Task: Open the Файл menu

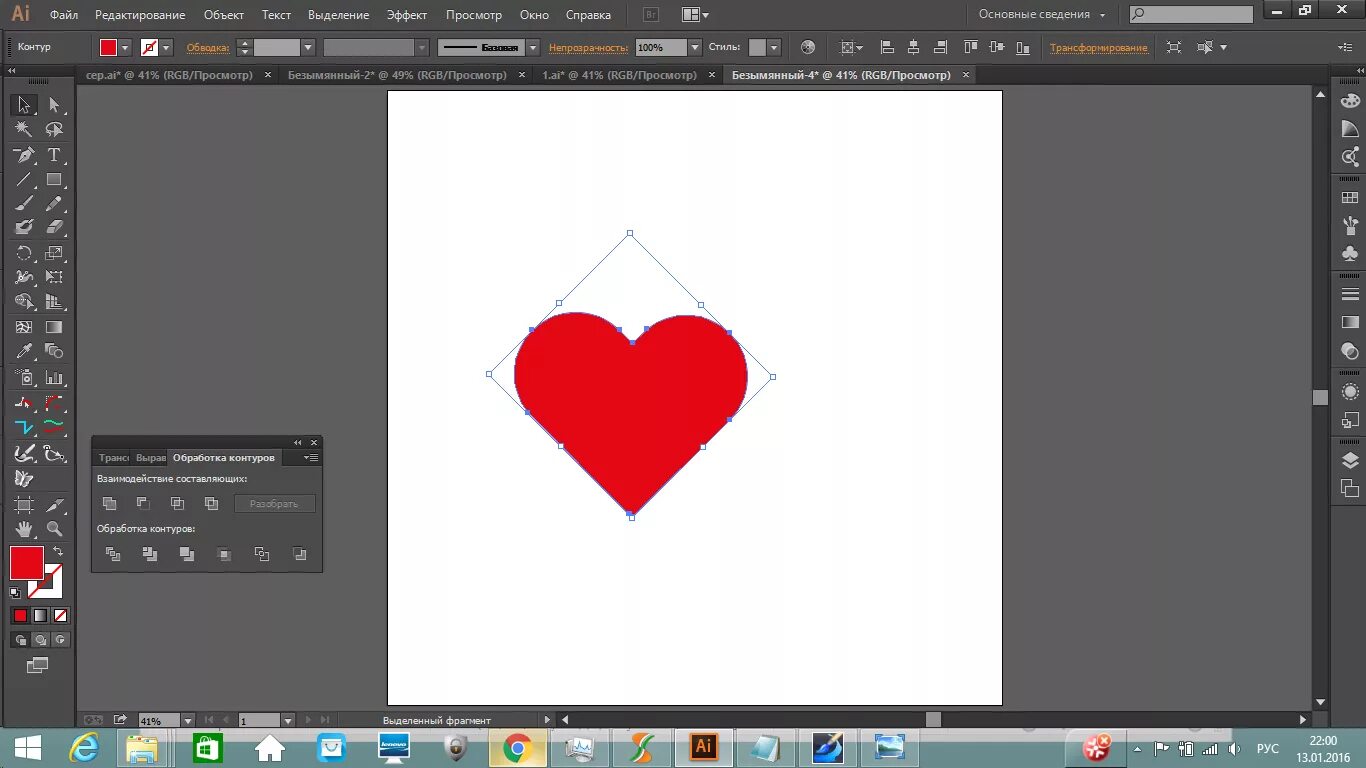Action: [64, 15]
